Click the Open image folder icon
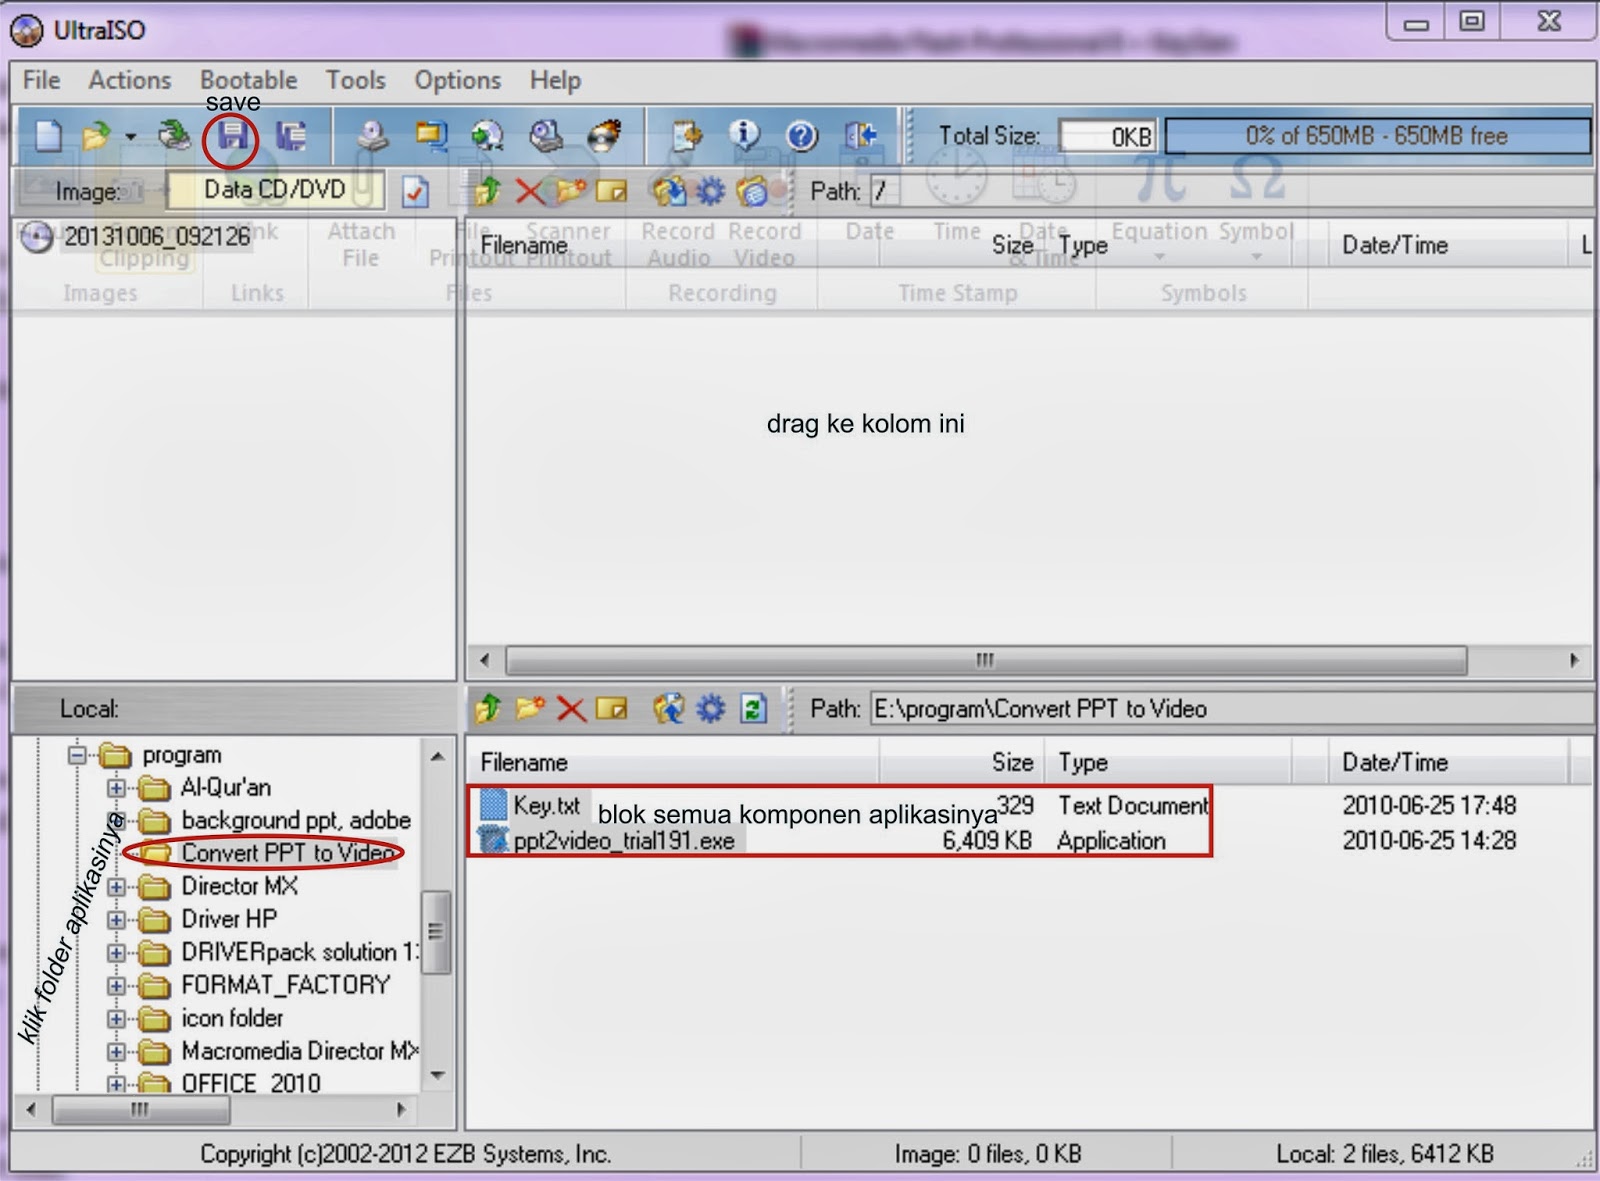The height and width of the screenshot is (1181, 1600). [96, 136]
